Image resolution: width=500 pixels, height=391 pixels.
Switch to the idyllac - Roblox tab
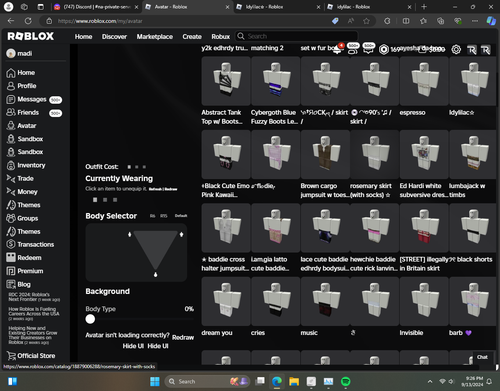(369, 7)
